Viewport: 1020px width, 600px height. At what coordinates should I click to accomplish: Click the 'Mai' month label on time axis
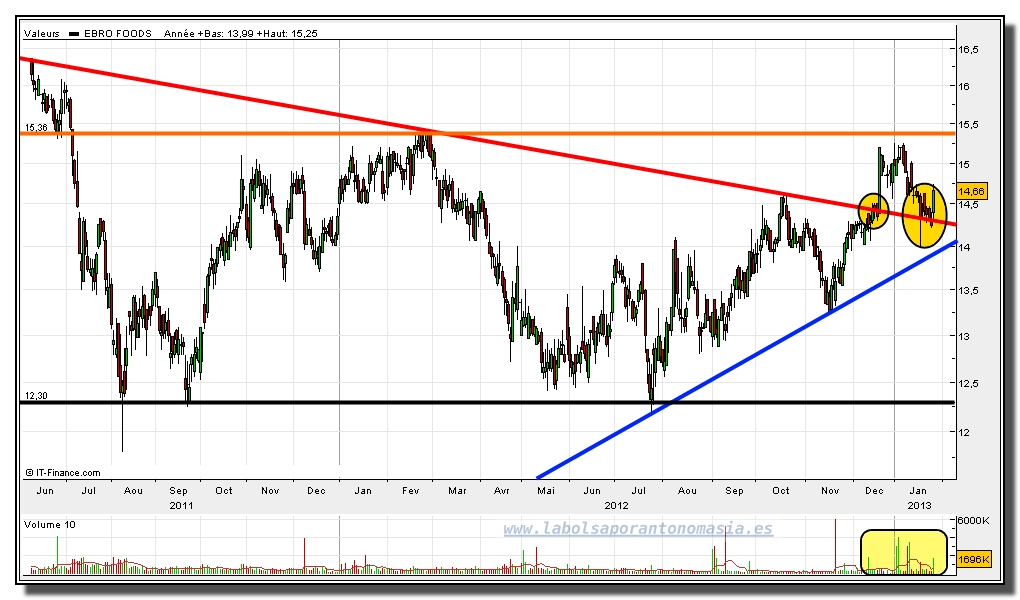(546, 491)
